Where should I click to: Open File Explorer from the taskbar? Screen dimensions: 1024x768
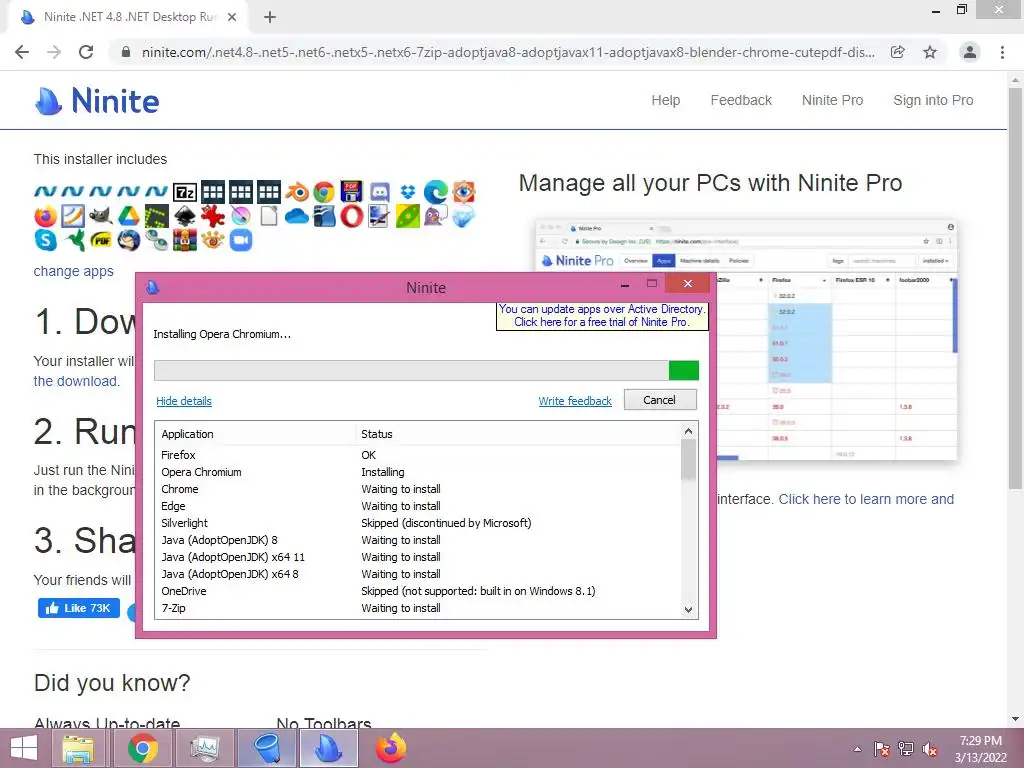78,748
